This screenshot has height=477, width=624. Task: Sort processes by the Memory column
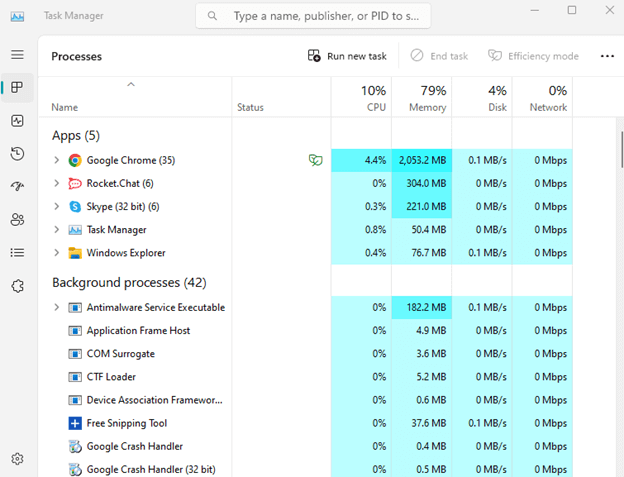[x=421, y=98]
